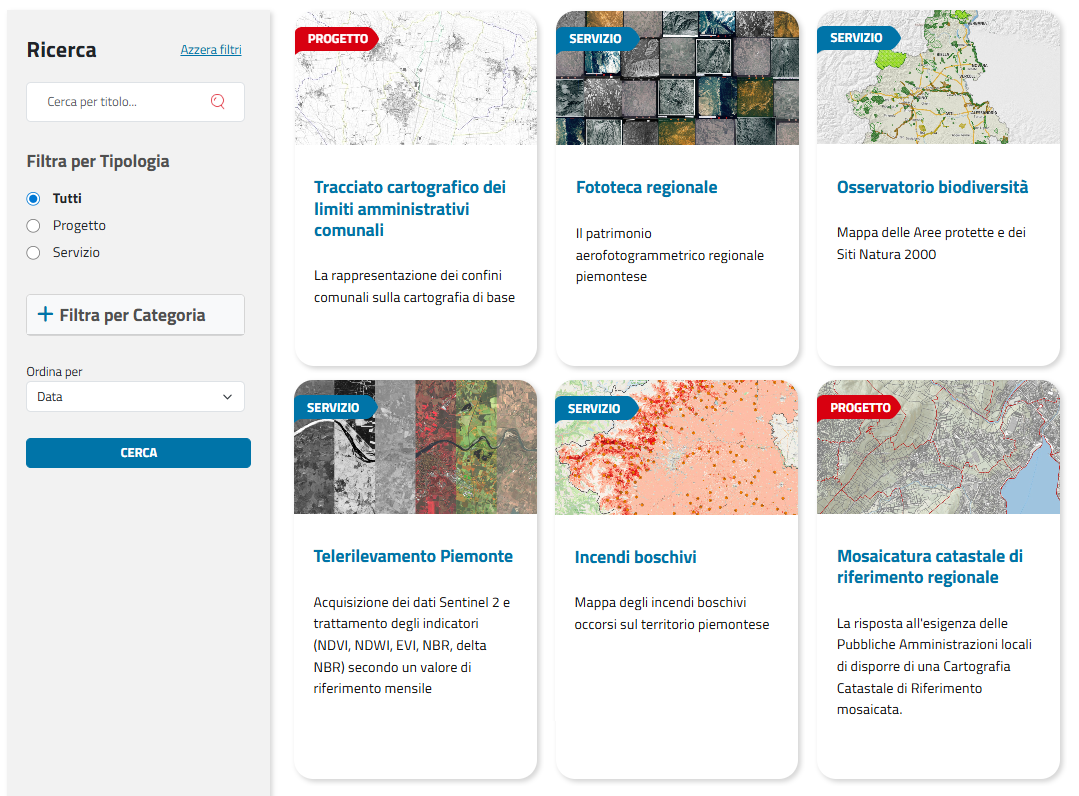The height and width of the screenshot is (796, 1079).
Task: Click the SERVIZIO badge on Incendi boschivi card
Action: pos(595,409)
